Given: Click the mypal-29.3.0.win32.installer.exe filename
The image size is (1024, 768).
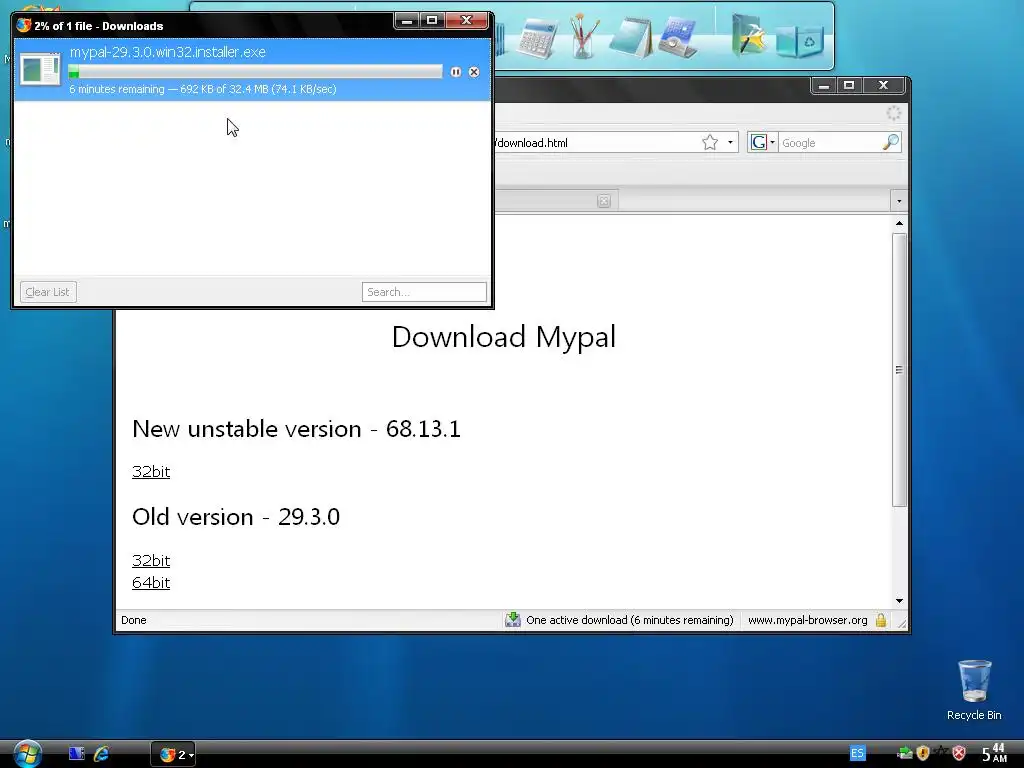Looking at the screenshot, I should point(168,52).
